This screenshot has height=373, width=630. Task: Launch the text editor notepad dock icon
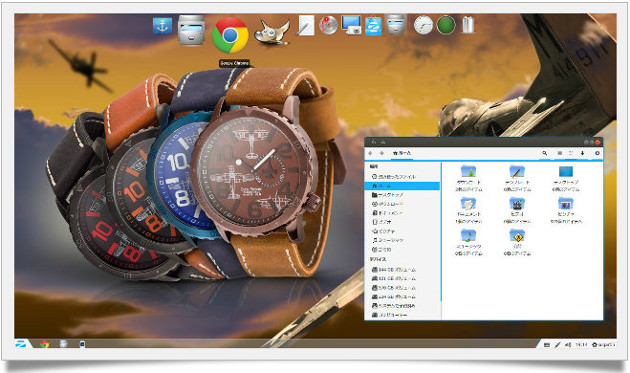[x=305, y=25]
